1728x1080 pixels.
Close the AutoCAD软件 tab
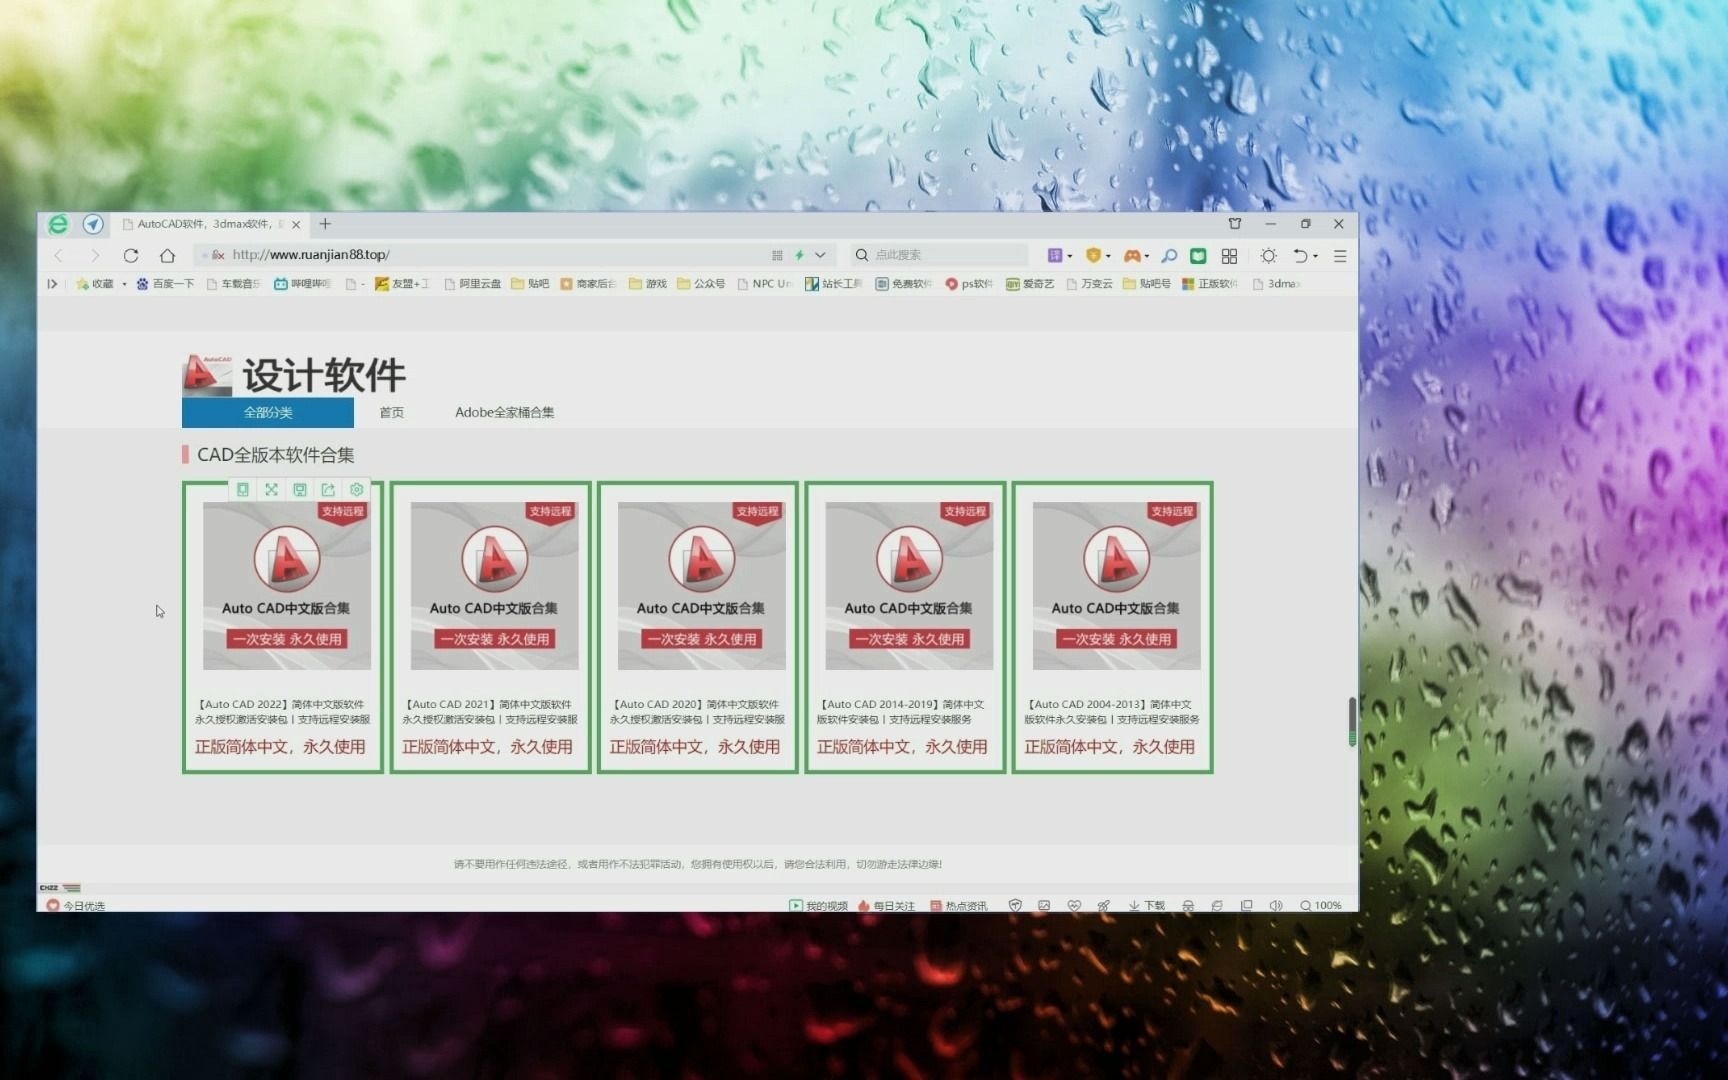coord(296,225)
